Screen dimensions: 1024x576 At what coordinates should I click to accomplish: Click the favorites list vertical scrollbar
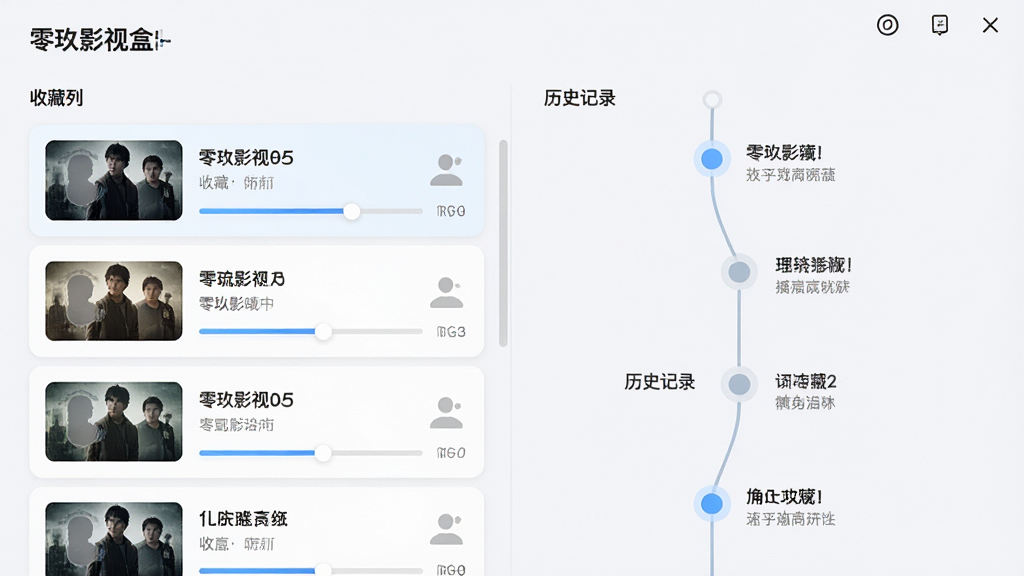503,243
